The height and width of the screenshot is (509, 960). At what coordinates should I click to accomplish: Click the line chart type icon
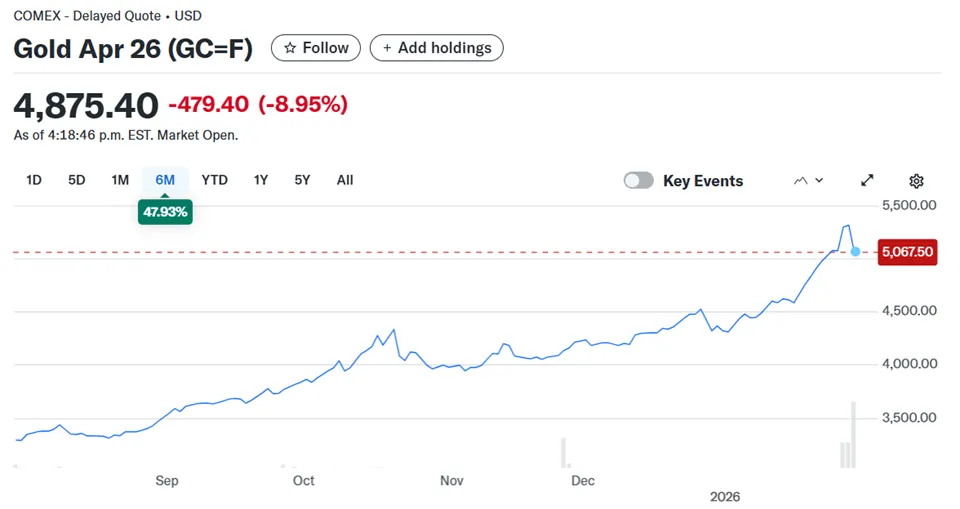[x=800, y=181]
